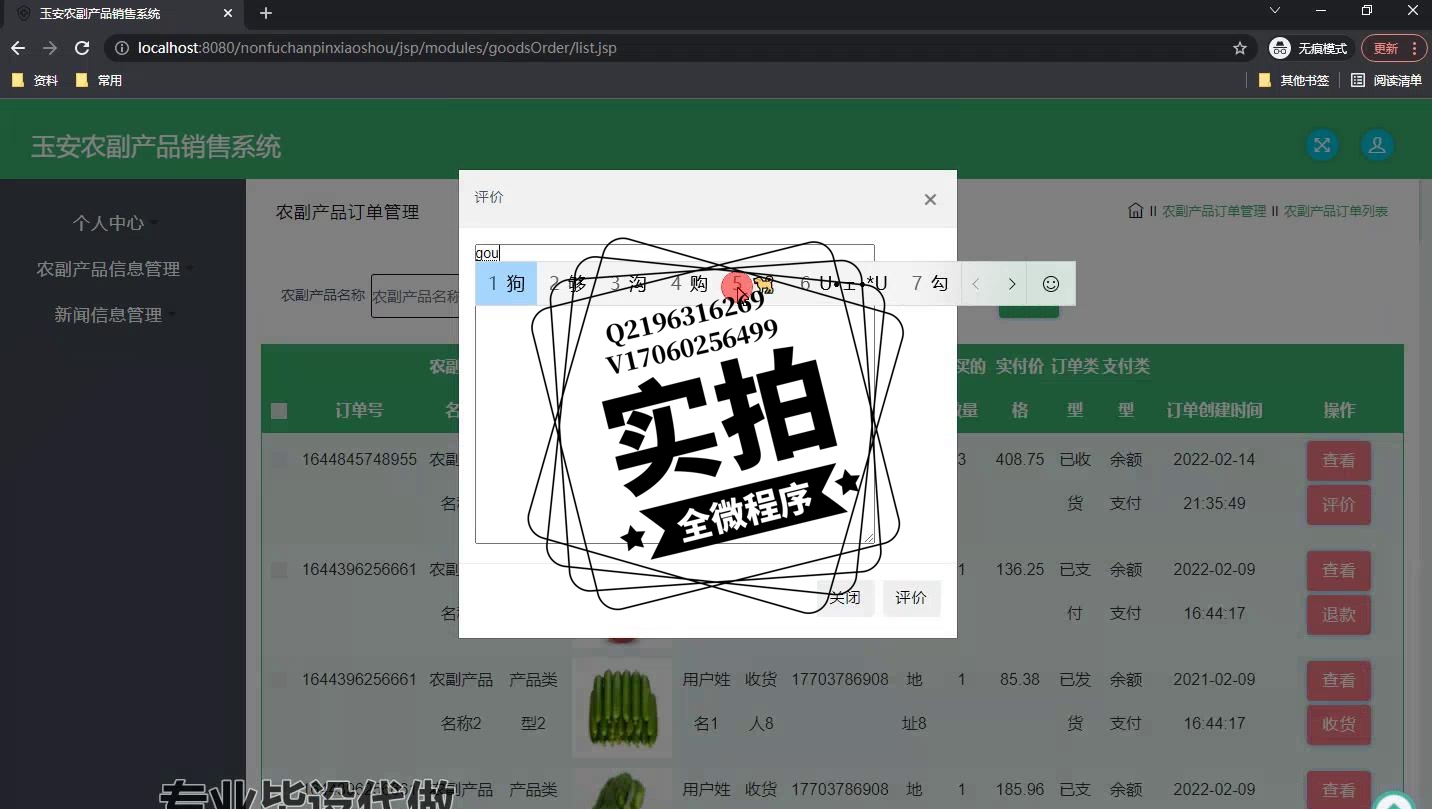Expand 农副产品信息管理 sidebar menu
Image resolution: width=1432 pixels, height=809 pixels.
pyautogui.click(x=113, y=269)
